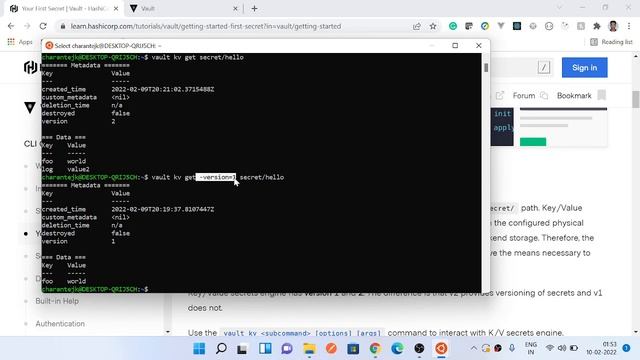
Task: Reload the HashiCorp tutorial page
Action: 43,26
